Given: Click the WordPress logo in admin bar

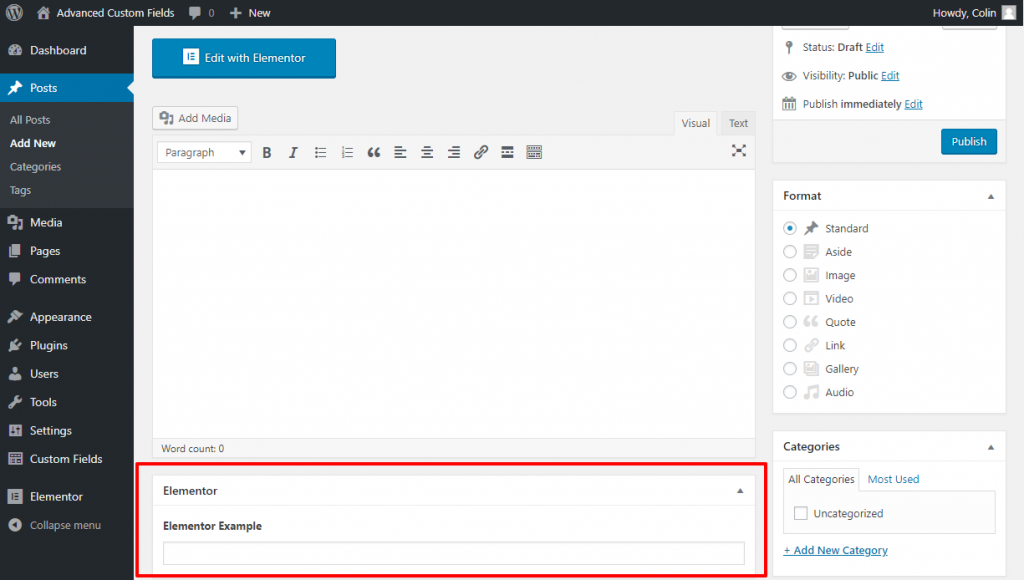Looking at the screenshot, I should [14, 13].
